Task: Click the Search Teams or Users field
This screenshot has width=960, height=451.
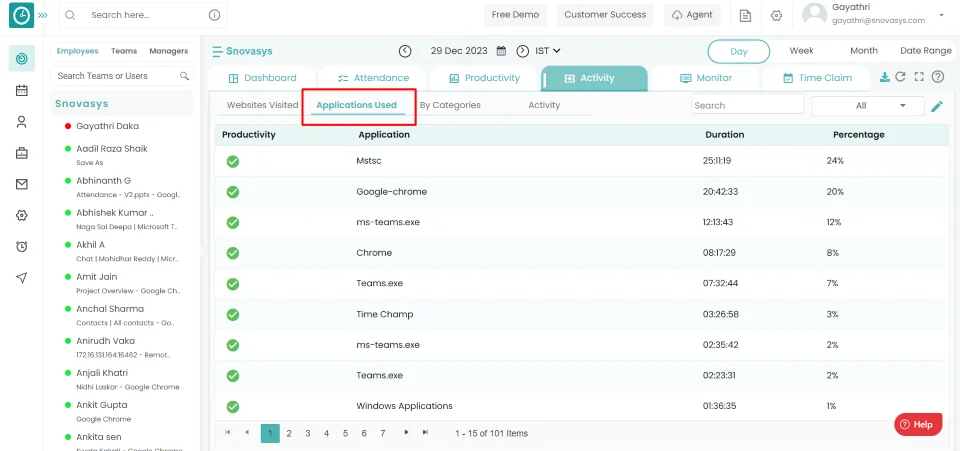Action: 122,76
